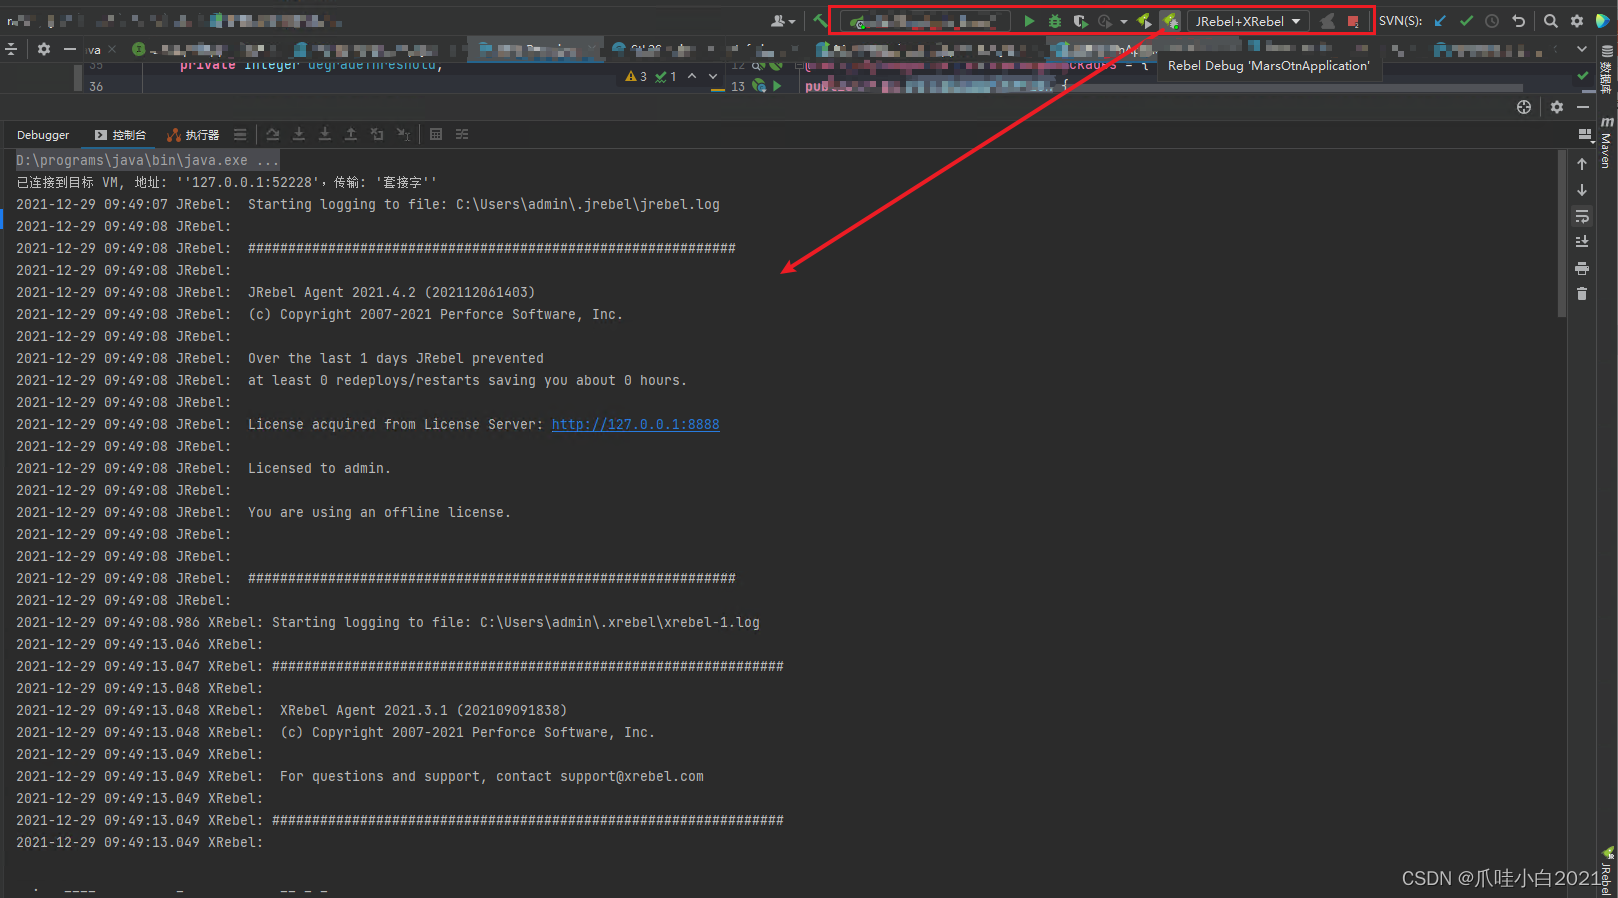Click the console Up stack trace arrow
The height and width of the screenshot is (898, 1618).
[x=1582, y=164]
